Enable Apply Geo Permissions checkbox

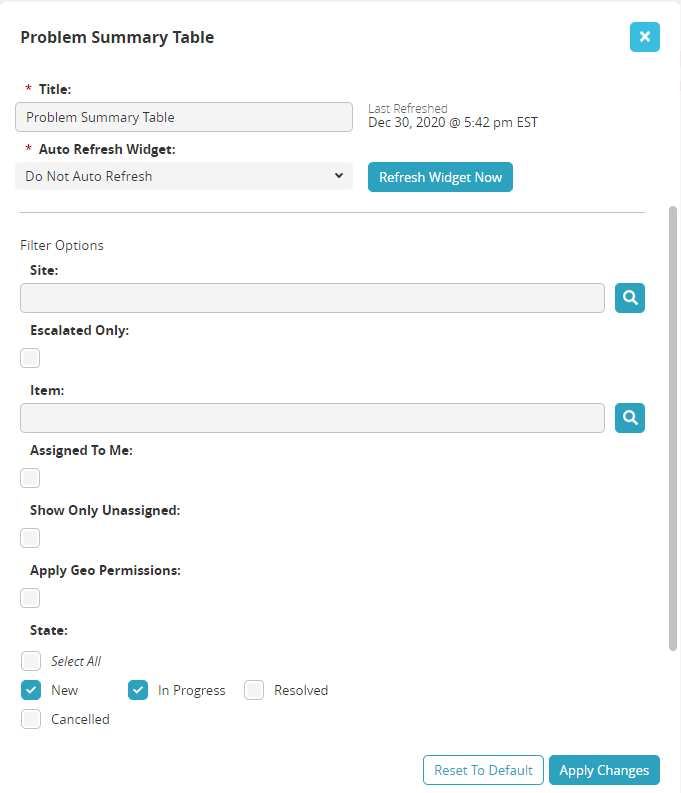pos(31,598)
